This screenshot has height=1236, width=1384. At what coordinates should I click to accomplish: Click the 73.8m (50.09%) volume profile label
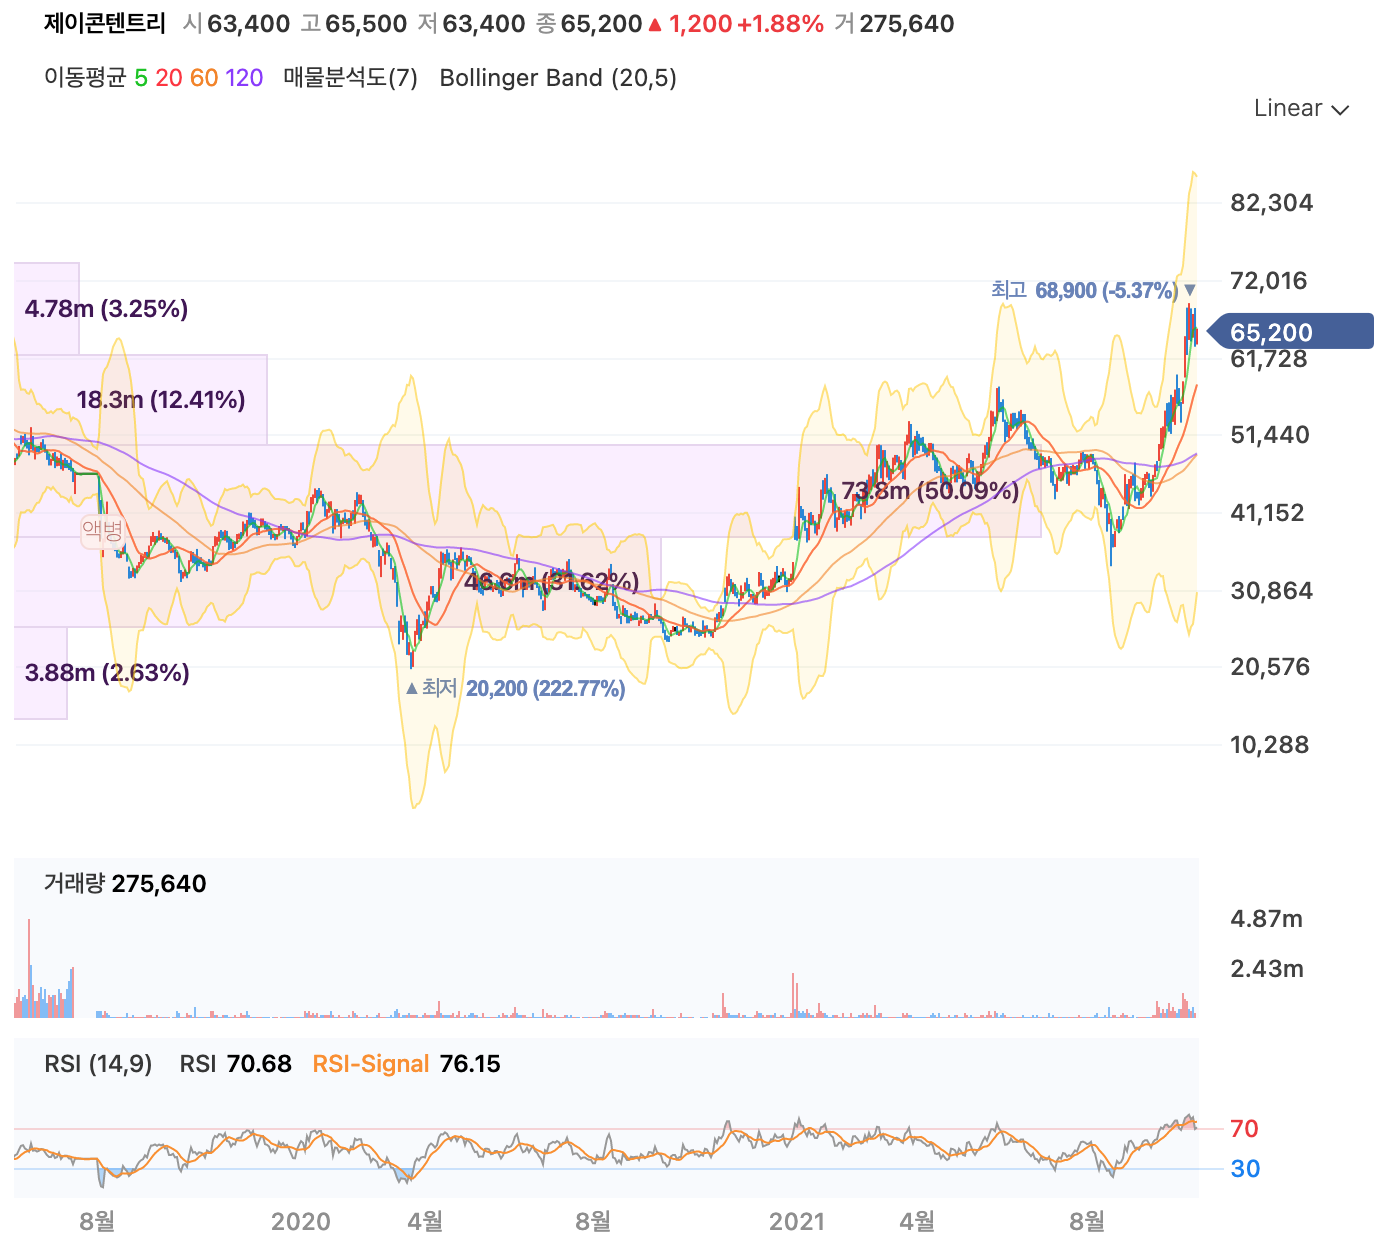(x=930, y=490)
